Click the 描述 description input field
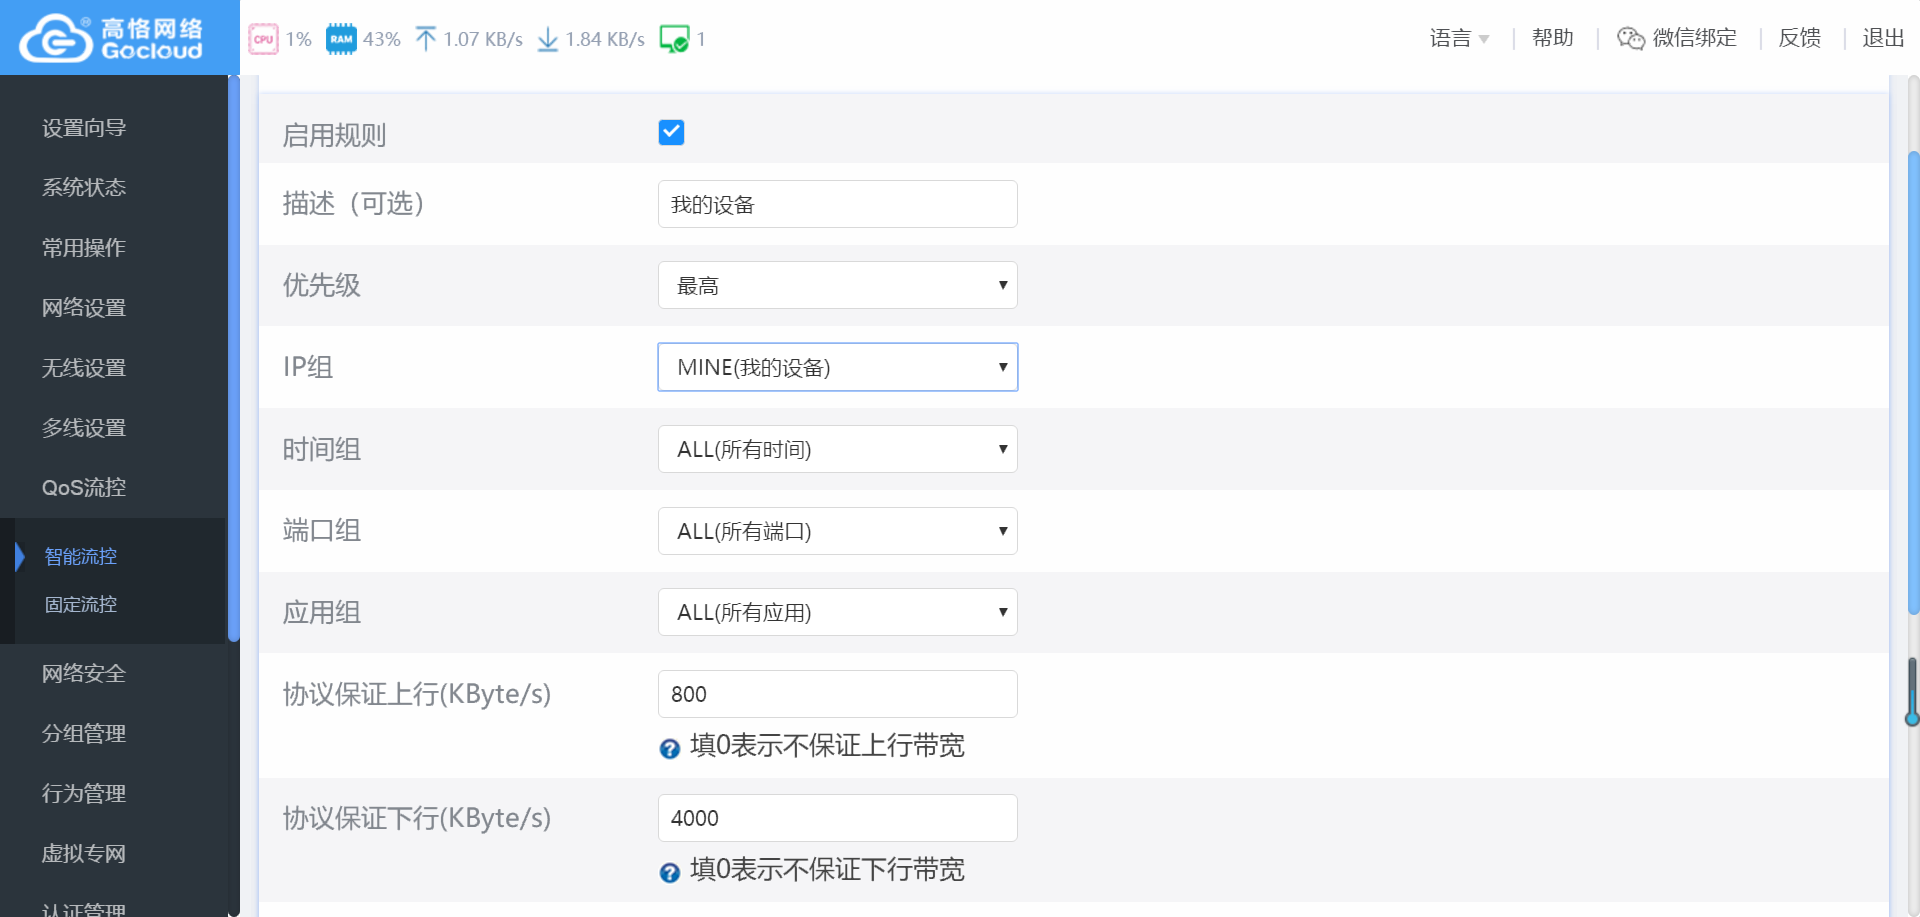 point(838,204)
